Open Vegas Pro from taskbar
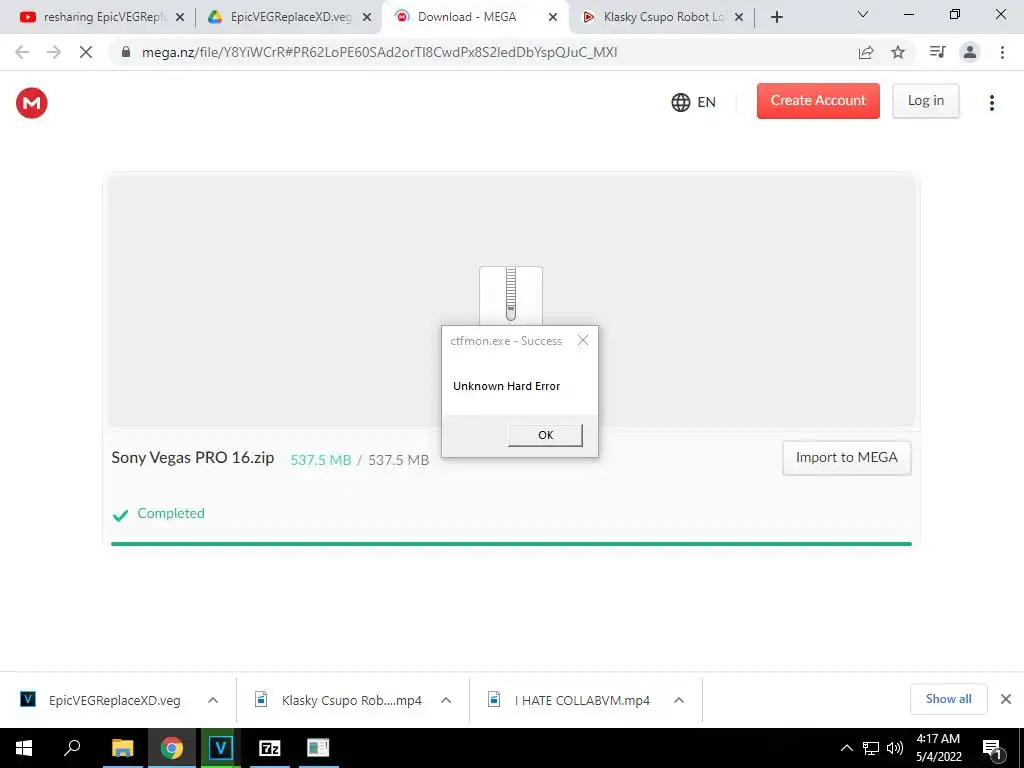This screenshot has height=768, width=1024. click(220, 748)
